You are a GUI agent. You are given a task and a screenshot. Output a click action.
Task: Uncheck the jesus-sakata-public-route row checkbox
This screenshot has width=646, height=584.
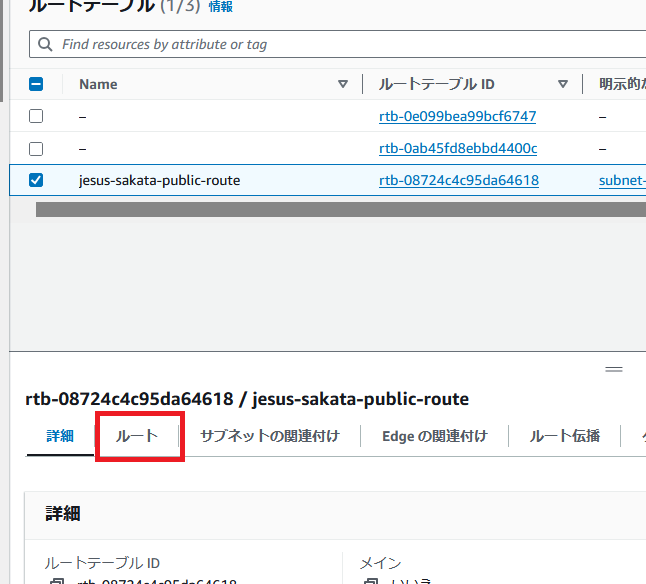[36, 180]
